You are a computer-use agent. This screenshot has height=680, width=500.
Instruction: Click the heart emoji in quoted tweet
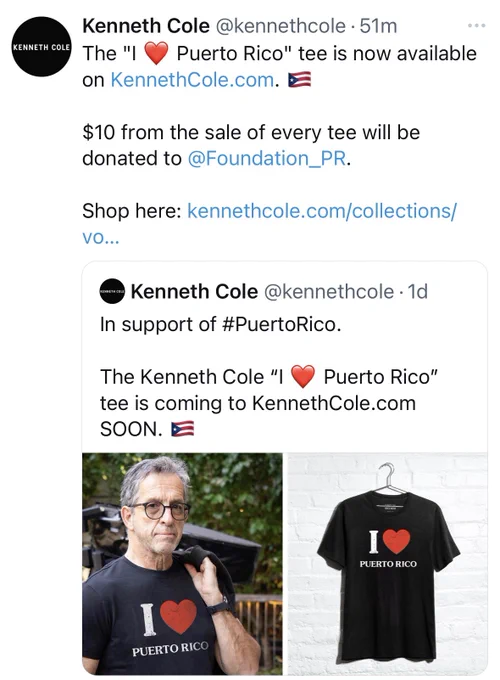point(303,376)
